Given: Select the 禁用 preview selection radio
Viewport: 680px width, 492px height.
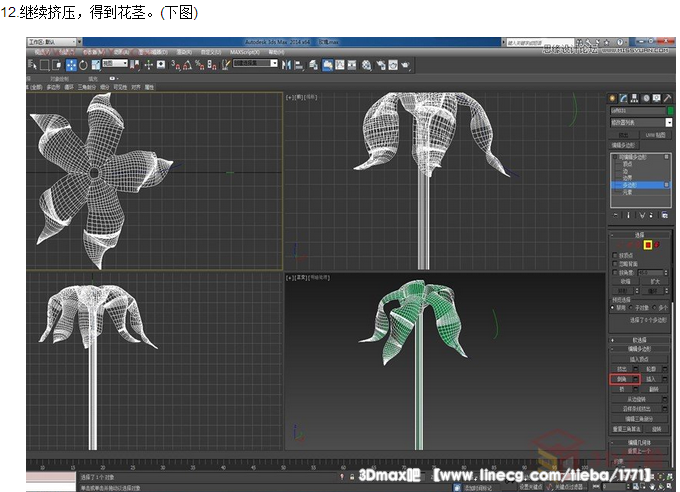Looking at the screenshot, I should 612,308.
